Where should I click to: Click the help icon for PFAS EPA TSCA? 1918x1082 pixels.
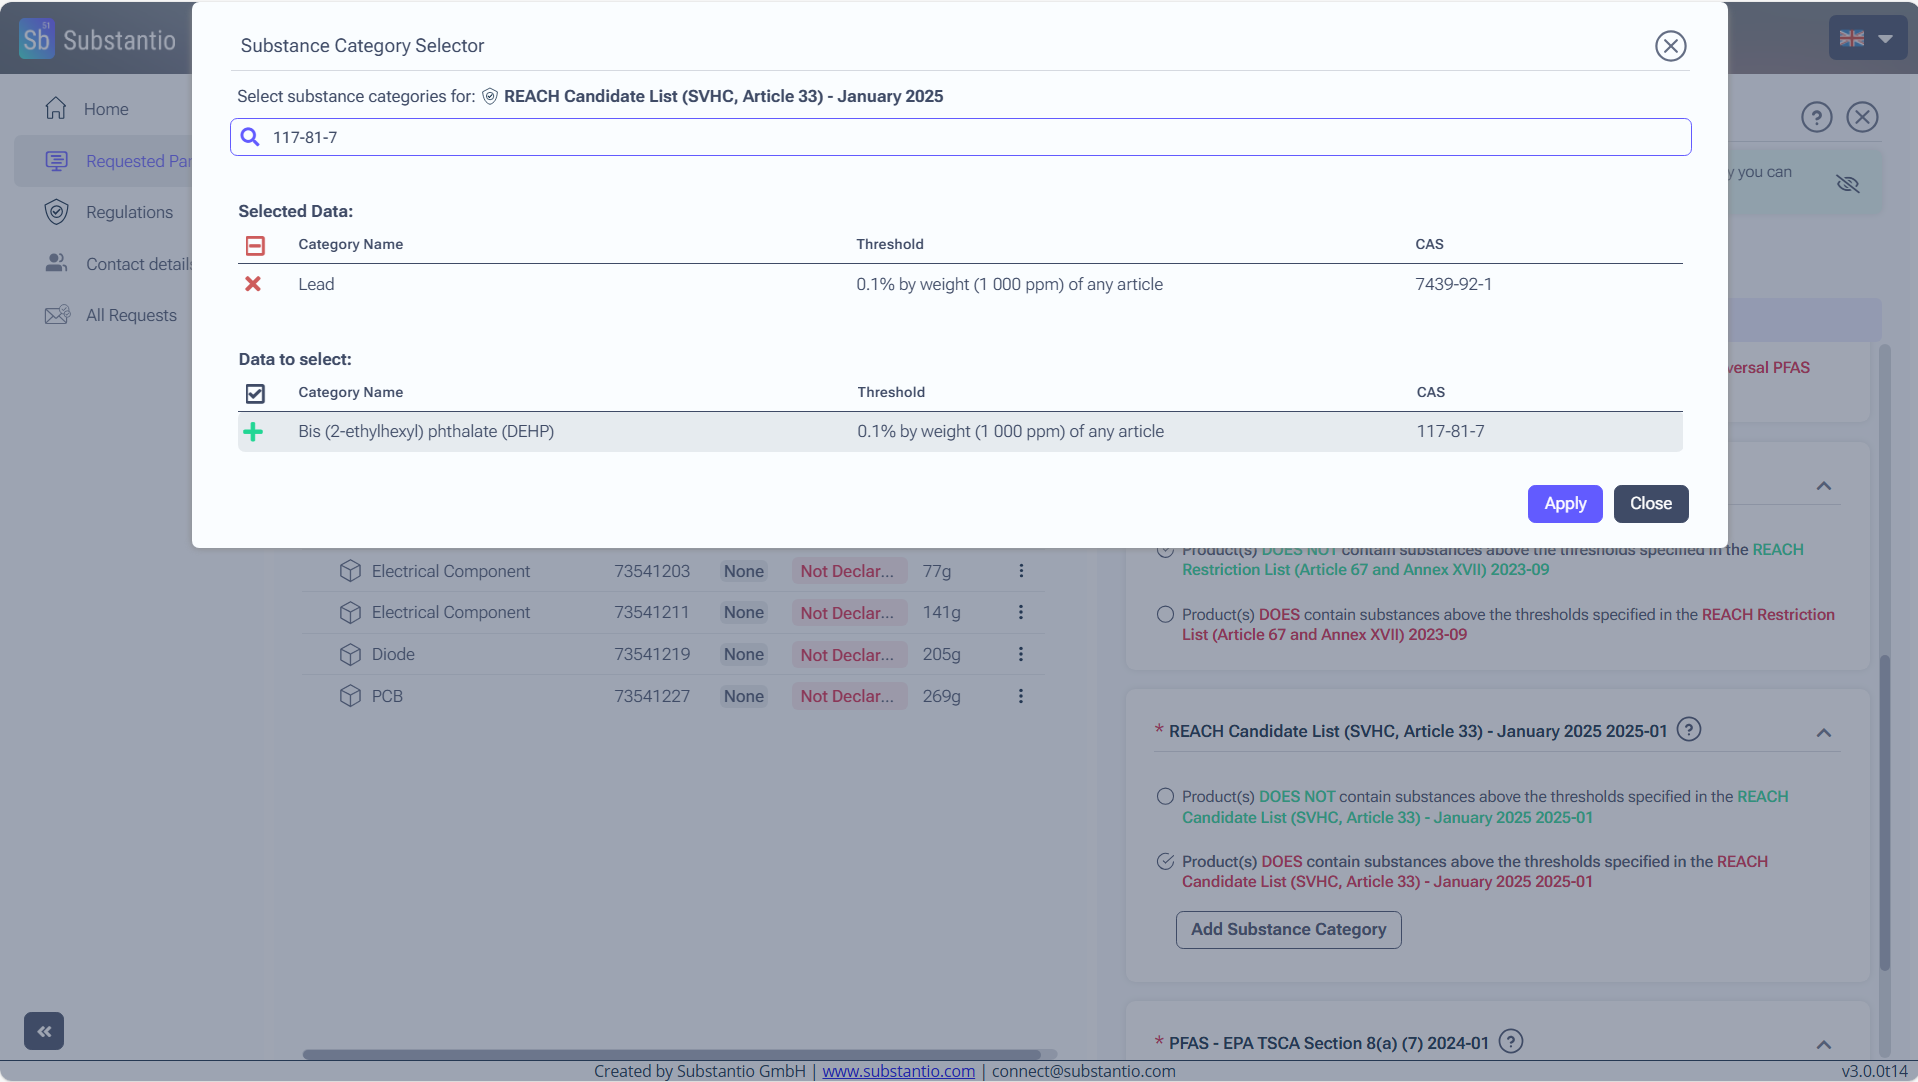coord(1511,1042)
